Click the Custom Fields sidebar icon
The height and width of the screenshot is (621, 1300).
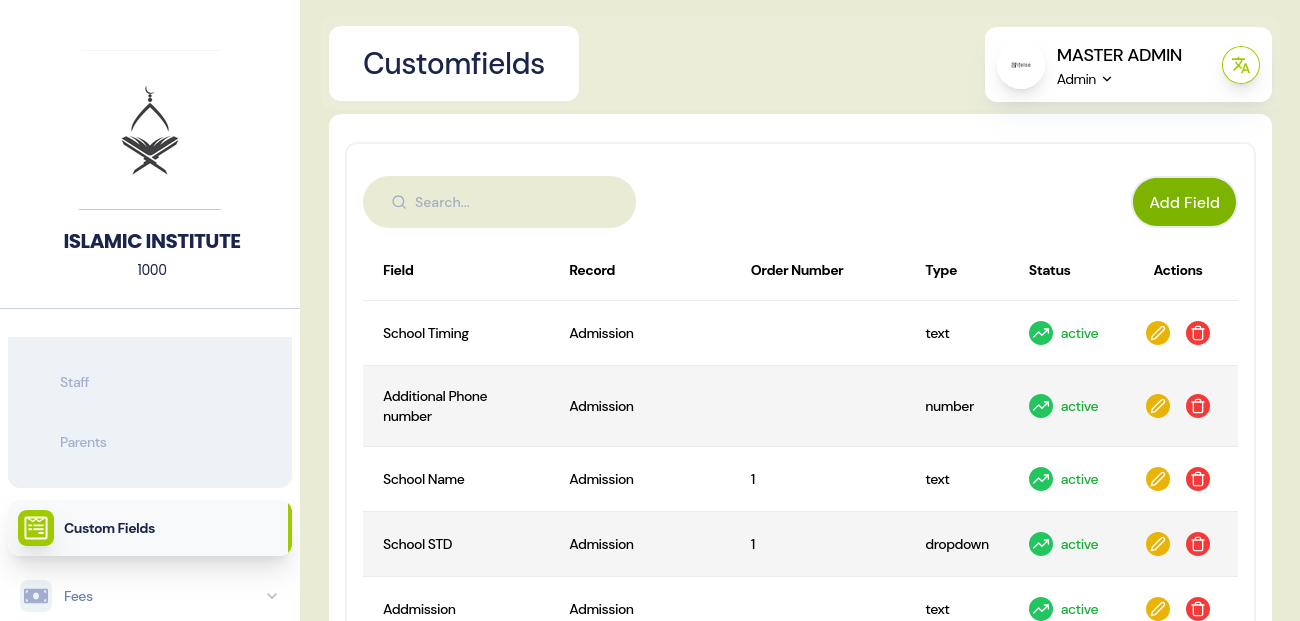(x=36, y=528)
